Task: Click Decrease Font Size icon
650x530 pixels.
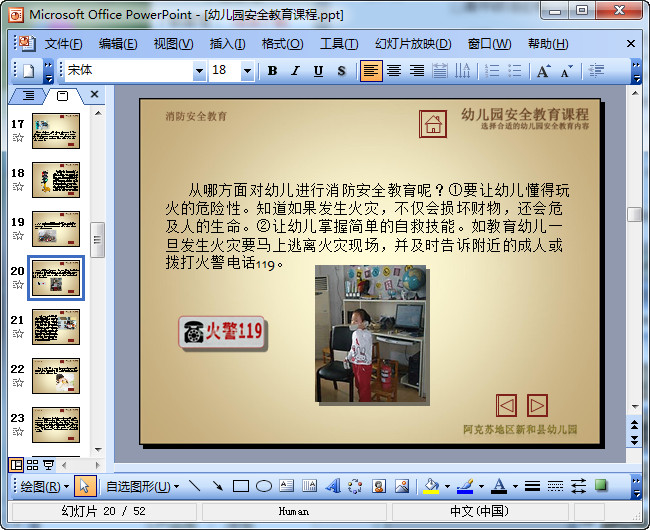Action: click(566, 71)
